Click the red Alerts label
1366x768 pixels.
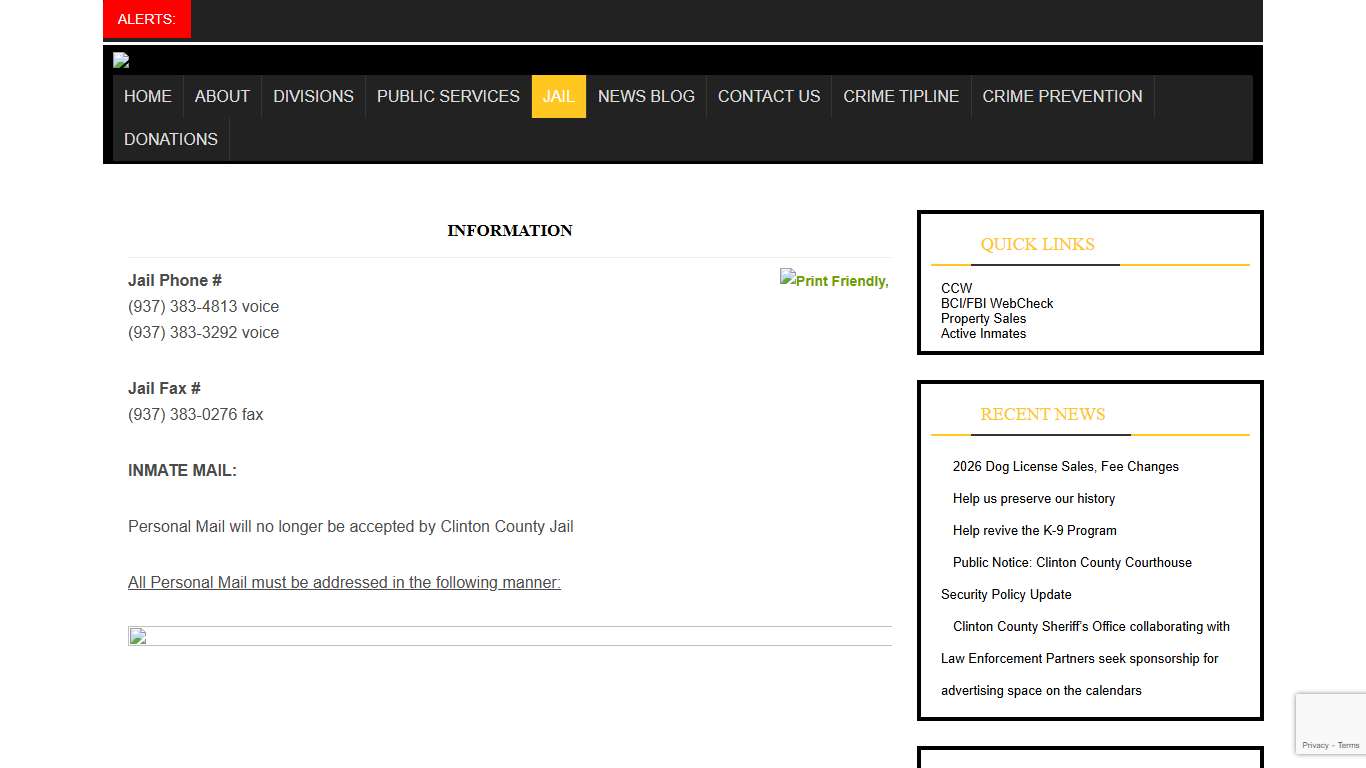pyautogui.click(x=147, y=19)
